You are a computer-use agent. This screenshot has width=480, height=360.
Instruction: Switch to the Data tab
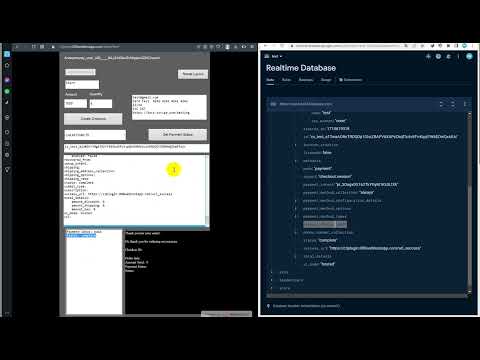pos(270,80)
